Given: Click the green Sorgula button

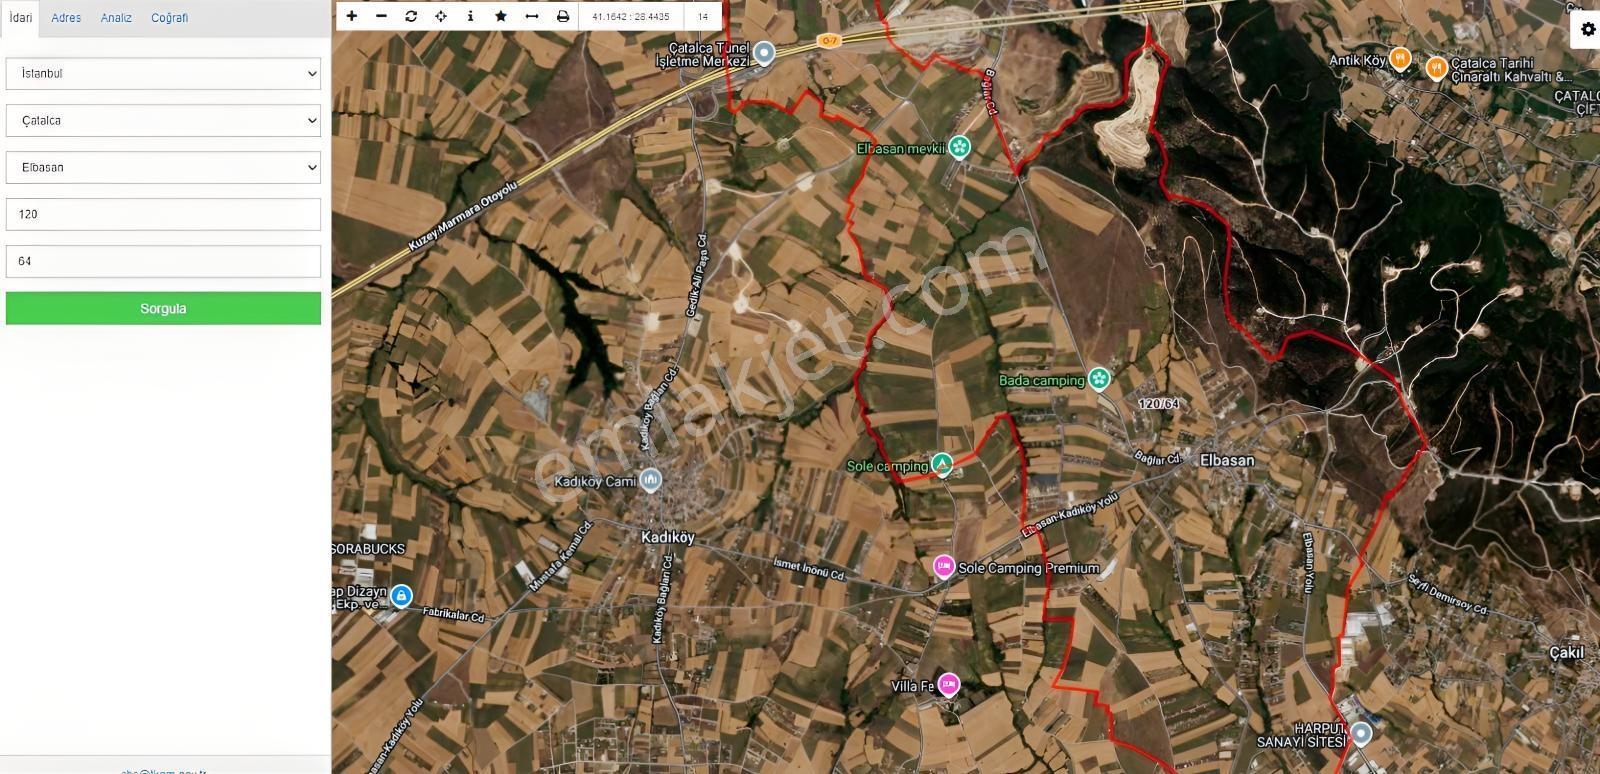Looking at the screenshot, I should click(163, 308).
